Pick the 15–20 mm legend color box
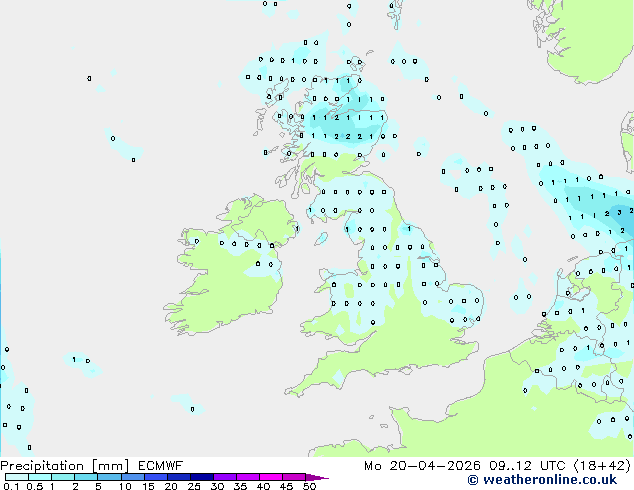This screenshot has width=634, height=490. coord(156,477)
